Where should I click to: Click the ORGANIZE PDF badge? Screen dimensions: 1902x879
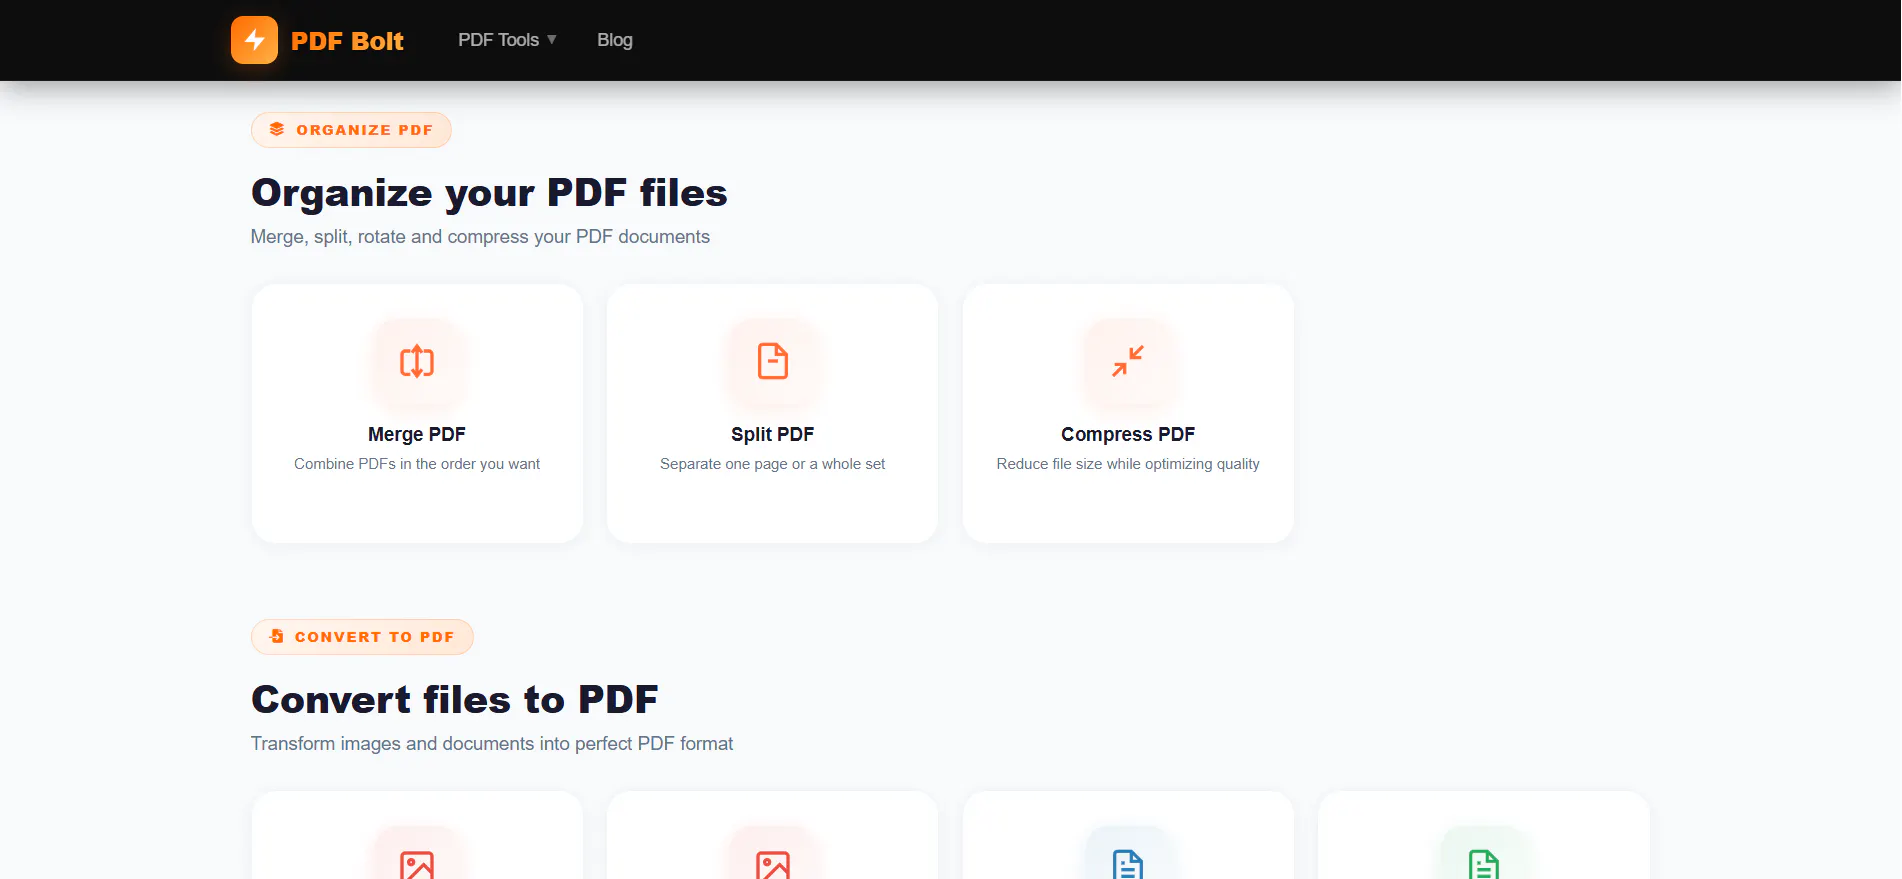pyautogui.click(x=351, y=130)
